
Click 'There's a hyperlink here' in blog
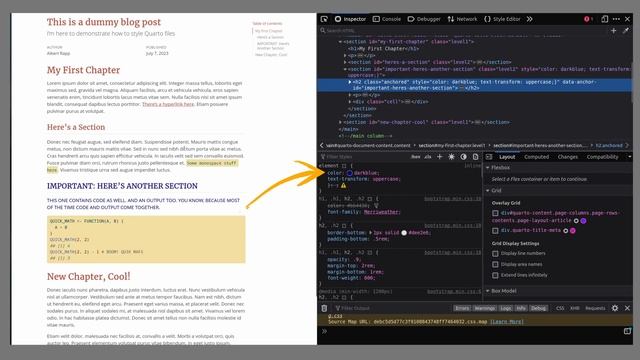coord(168,104)
